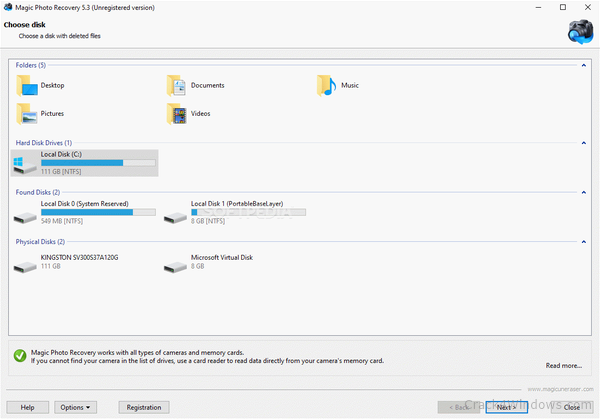600x419 pixels.
Task: Collapse the Hard Disk Drives section
Action: tap(584, 143)
